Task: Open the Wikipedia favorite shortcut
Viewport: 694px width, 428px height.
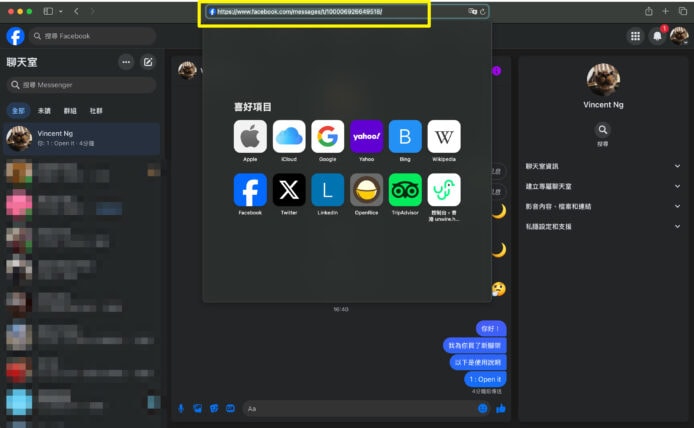Action: pyautogui.click(x=444, y=136)
